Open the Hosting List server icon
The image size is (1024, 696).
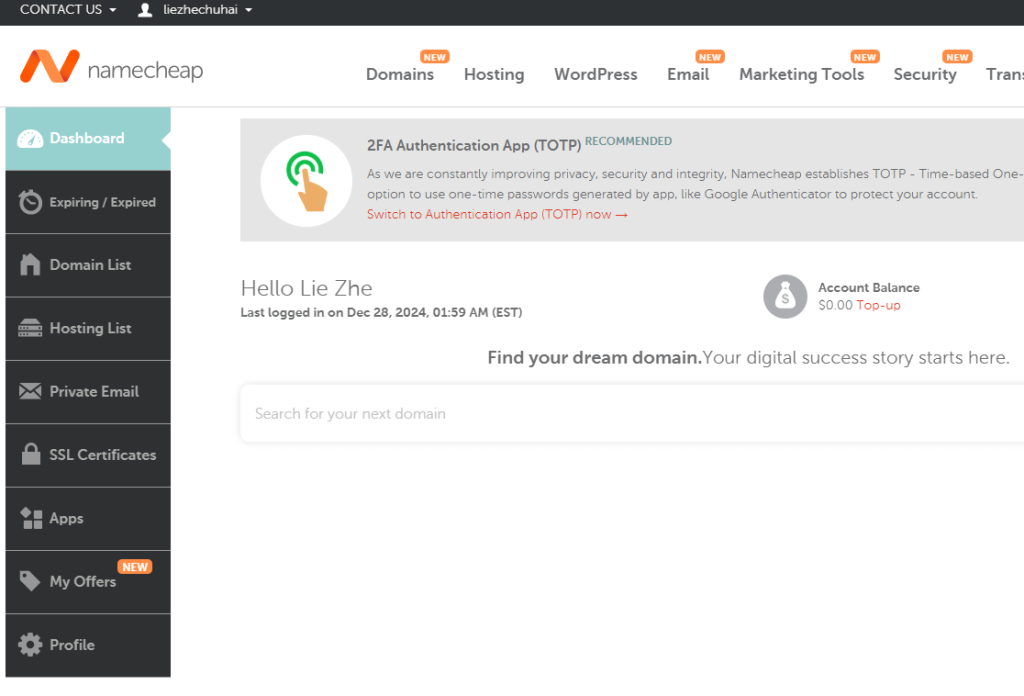point(30,328)
